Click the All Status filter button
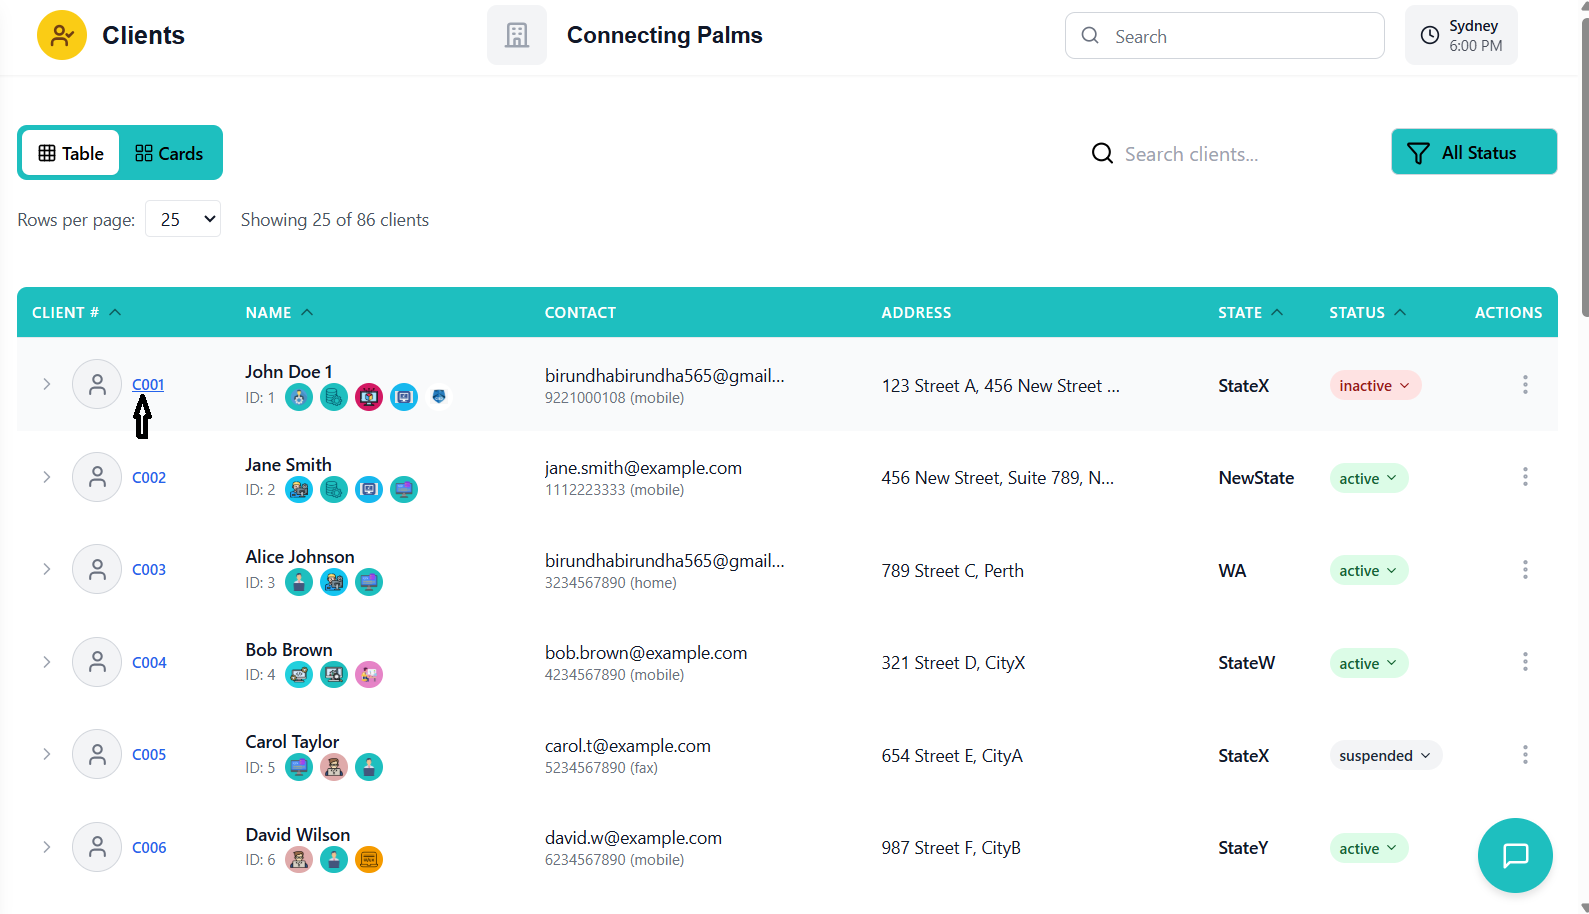Viewport: 1589px width, 914px height. (x=1473, y=152)
